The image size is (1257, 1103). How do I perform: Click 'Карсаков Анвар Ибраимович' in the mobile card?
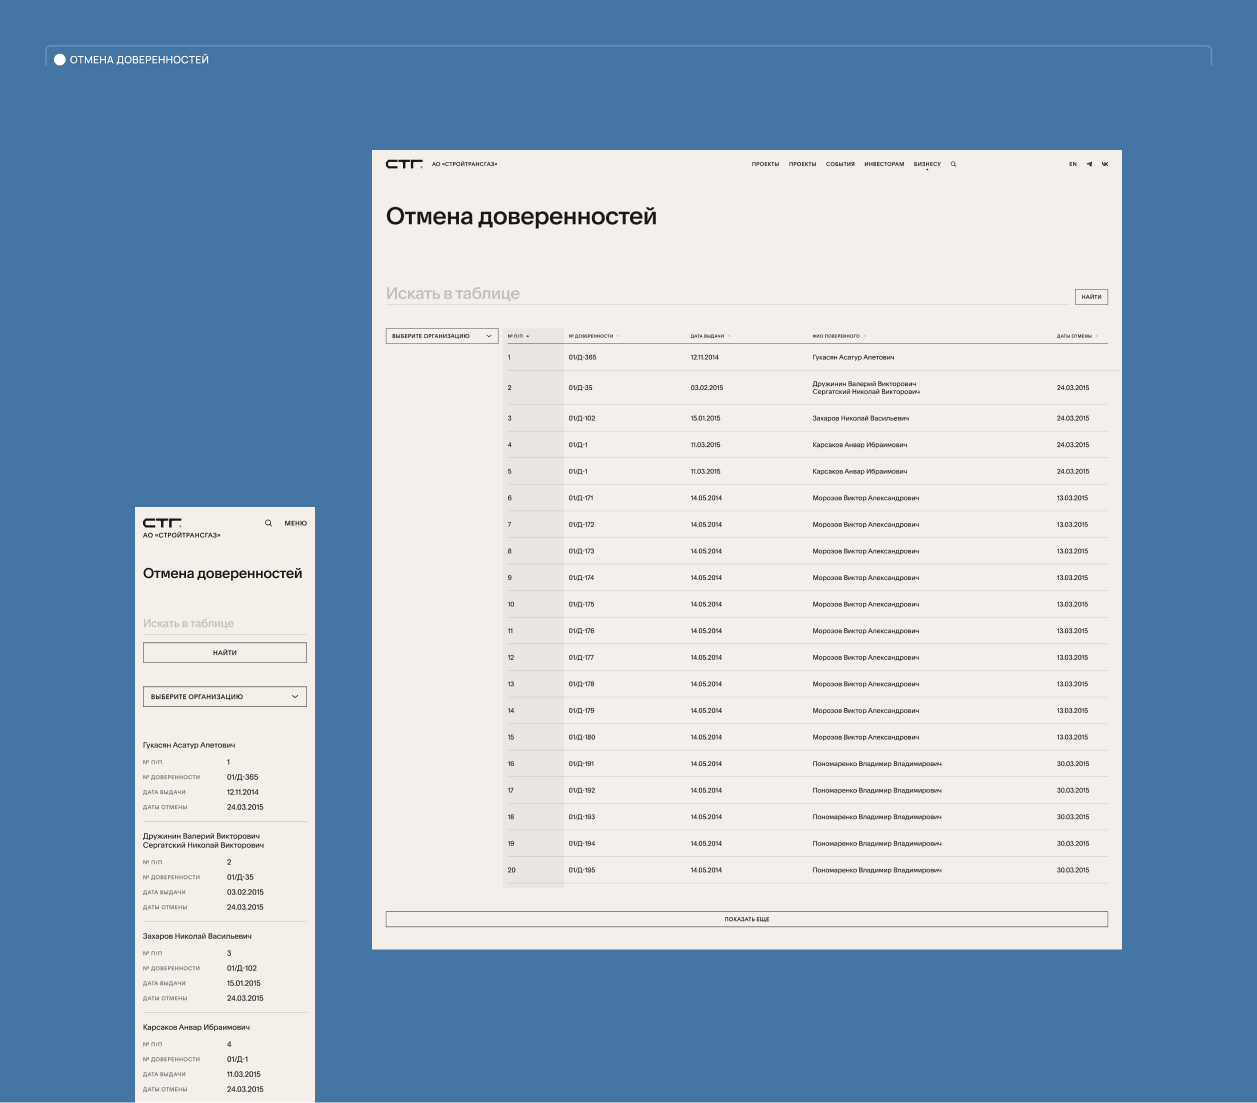tap(196, 1027)
